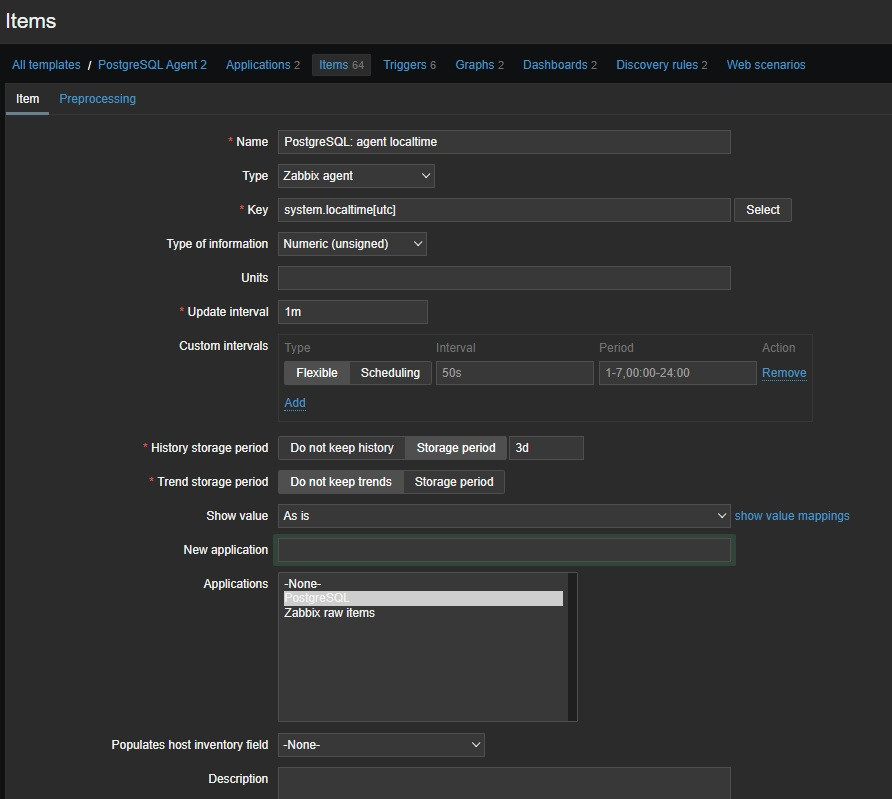Viewport: 892px width, 799px height.
Task: Choose Do not keep history option
Action: click(x=341, y=448)
